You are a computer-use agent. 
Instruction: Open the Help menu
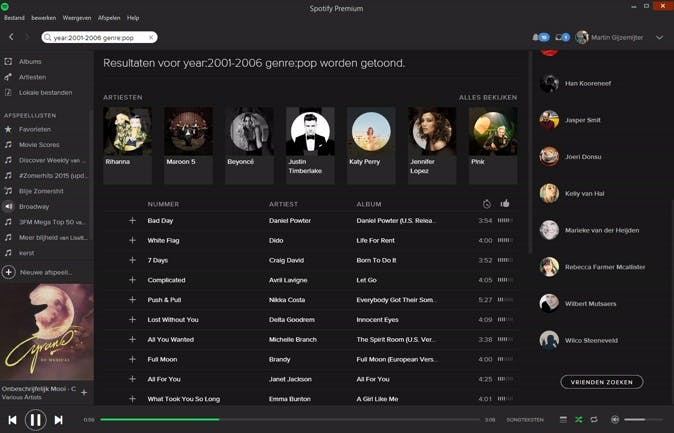(x=133, y=18)
